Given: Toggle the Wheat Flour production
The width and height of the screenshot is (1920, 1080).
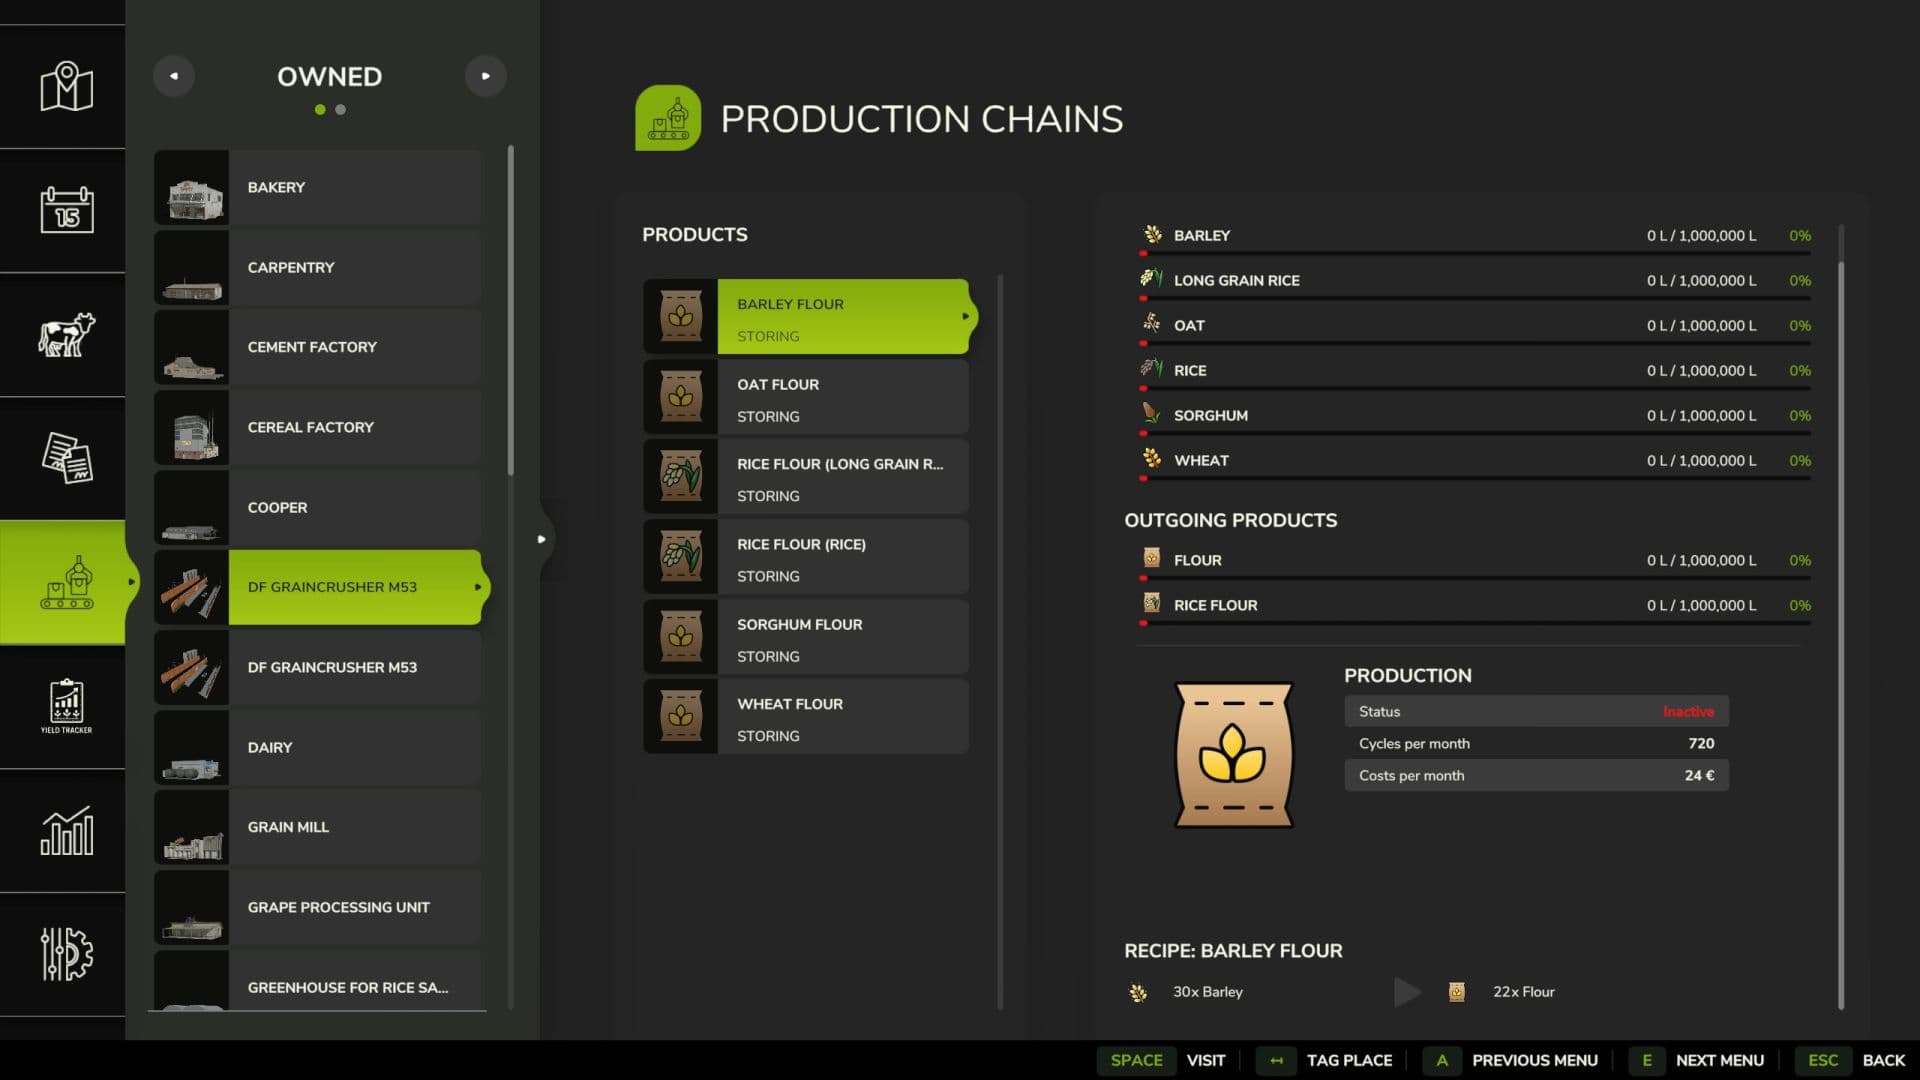Looking at the screenshot, I should tap(806, 716).
